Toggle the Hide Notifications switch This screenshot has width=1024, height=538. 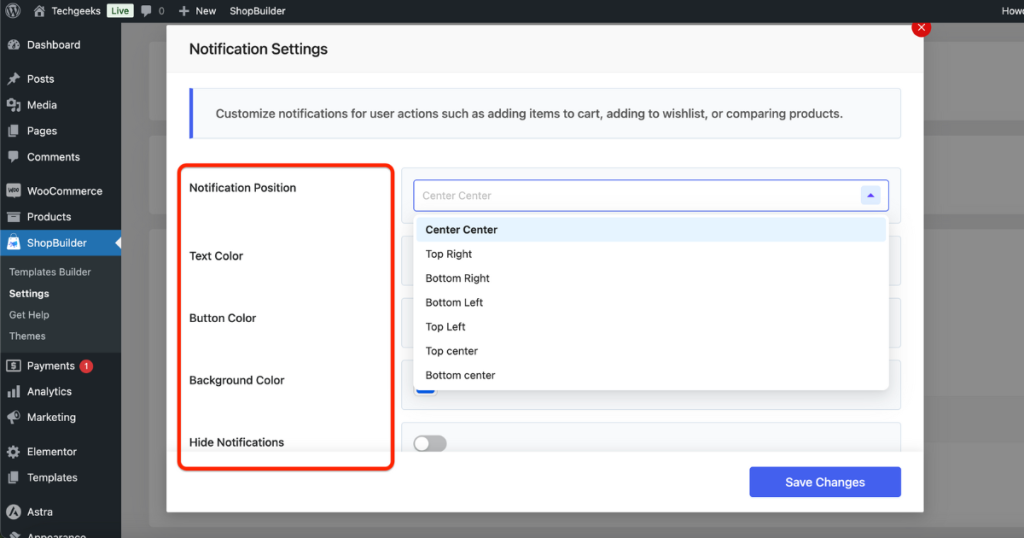[430, 444]
